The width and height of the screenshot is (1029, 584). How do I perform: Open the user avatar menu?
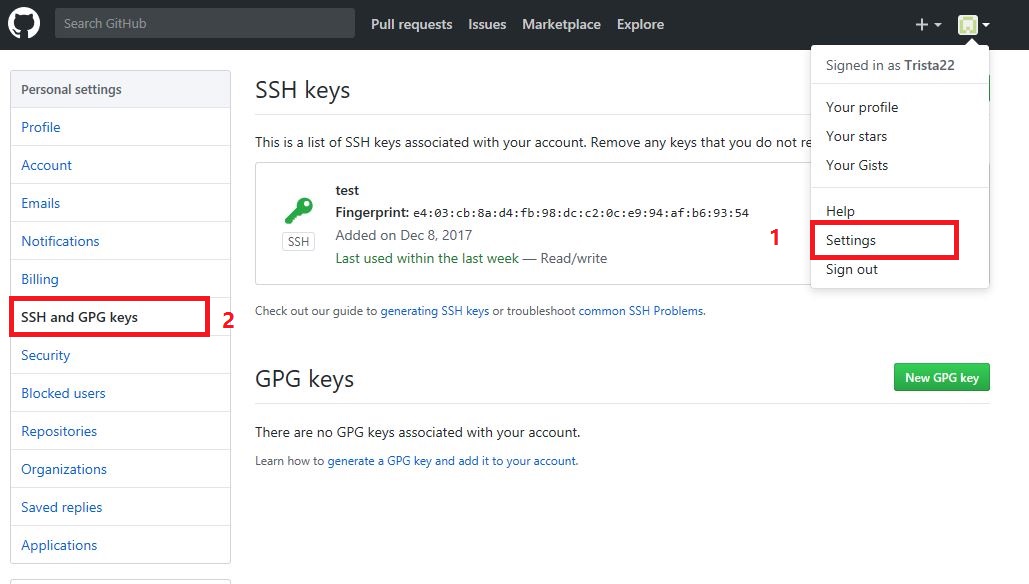(x=974, y=25)
